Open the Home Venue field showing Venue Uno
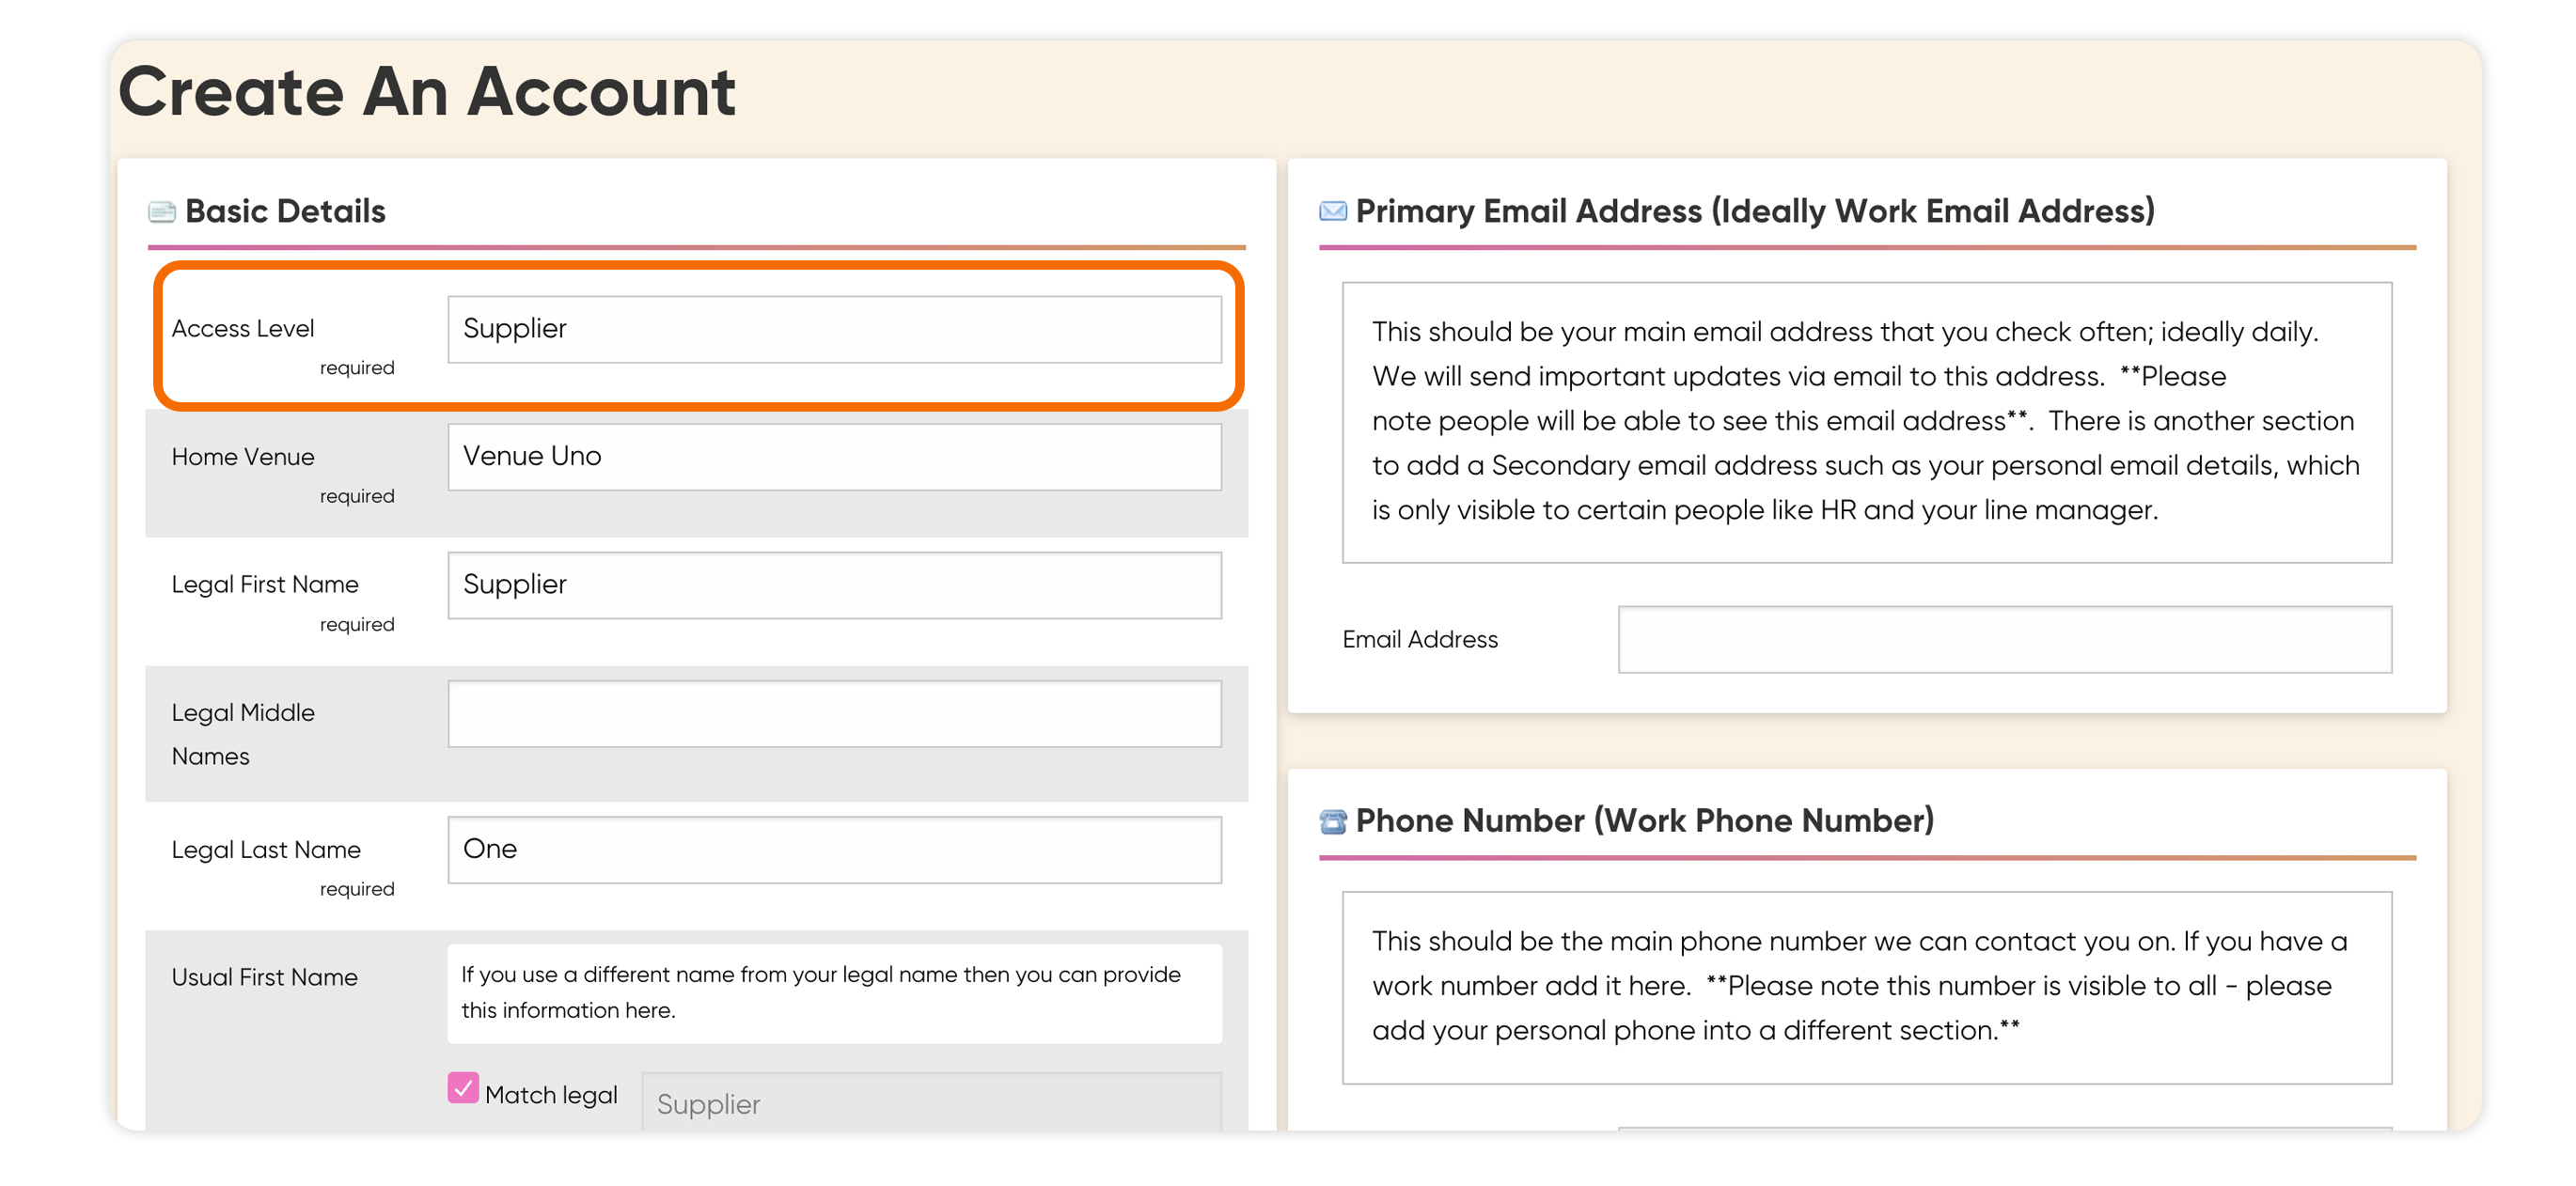The width and height of the screenshot is (2576, 1186). [x=834, y=457]
